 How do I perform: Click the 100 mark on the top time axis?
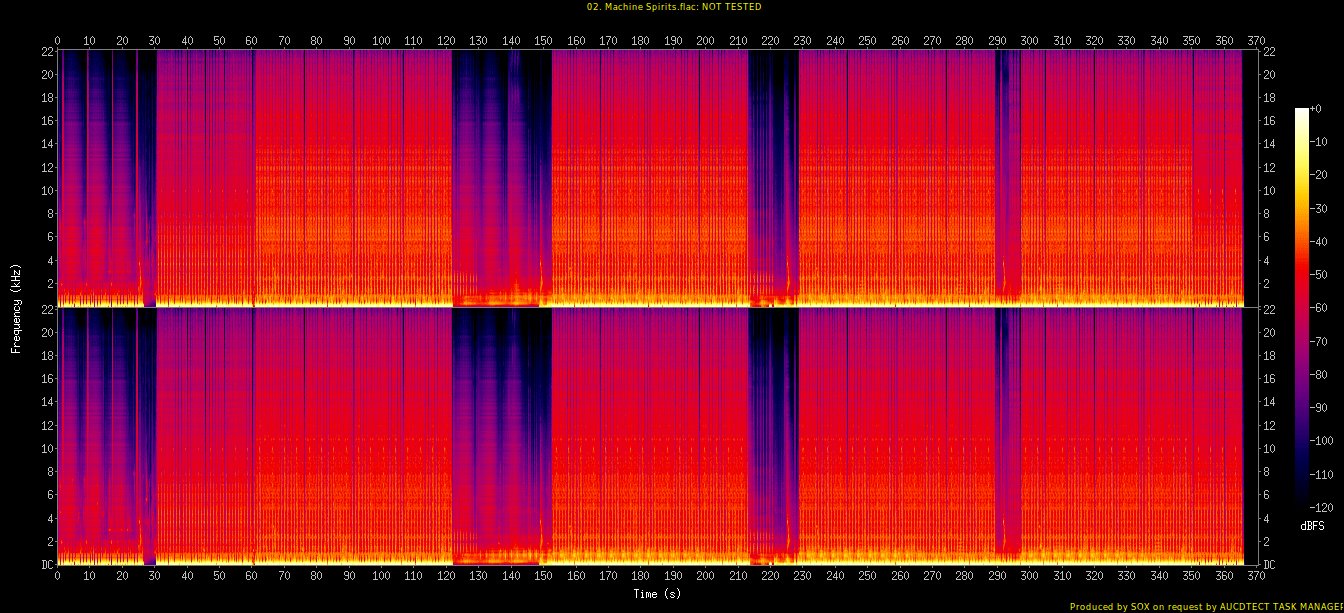(x=381, y=40)
